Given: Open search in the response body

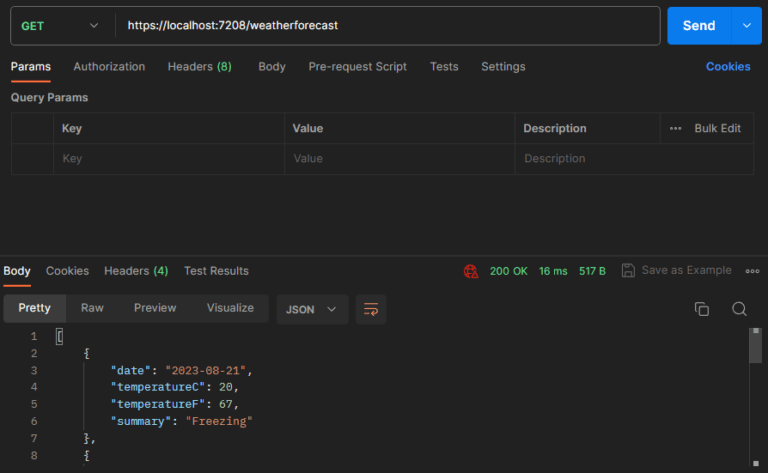Looking at the screenshot, I should pos(739,309).
